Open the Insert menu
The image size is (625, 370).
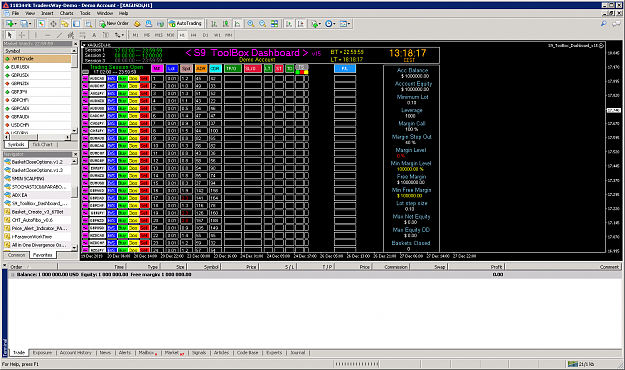(x=47, y=13)
